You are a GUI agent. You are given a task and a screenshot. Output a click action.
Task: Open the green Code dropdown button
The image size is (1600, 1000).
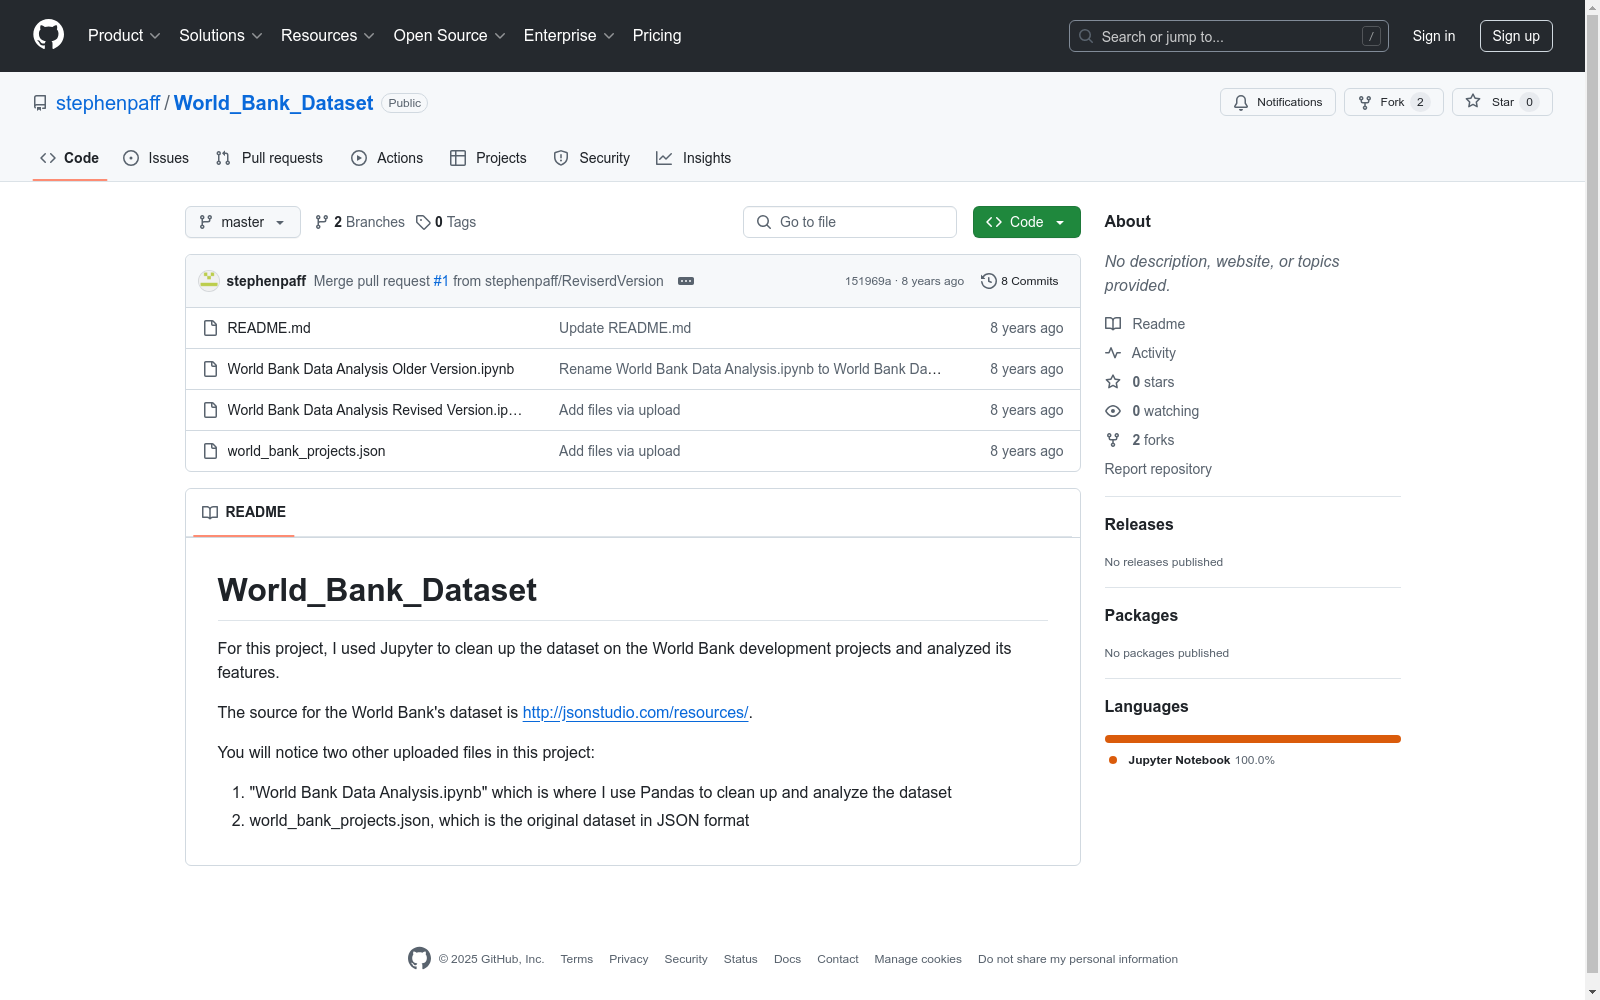1026,222
